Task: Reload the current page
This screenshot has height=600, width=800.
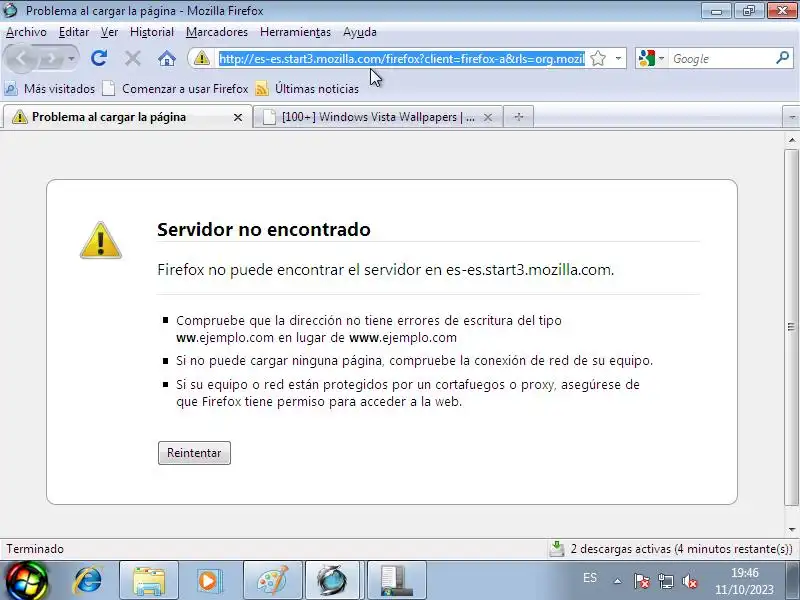Action: pos(99,59)
